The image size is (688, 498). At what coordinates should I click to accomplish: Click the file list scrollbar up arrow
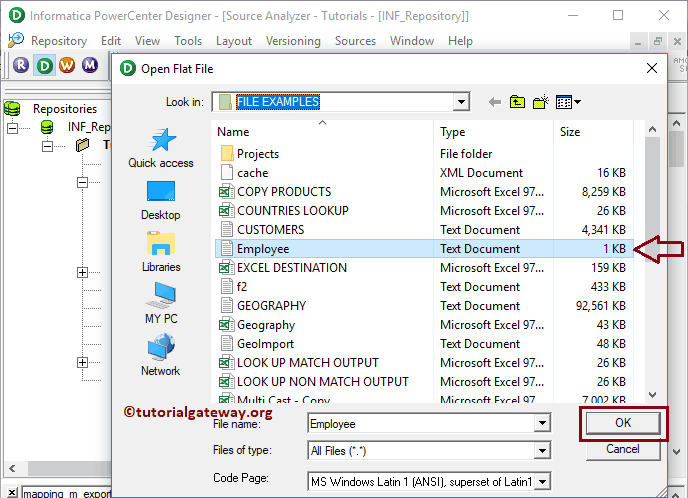pos(652,129)
